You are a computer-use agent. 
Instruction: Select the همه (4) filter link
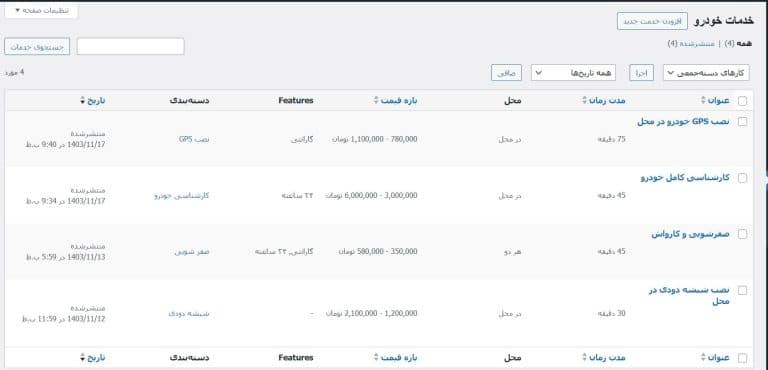(738, 44)
